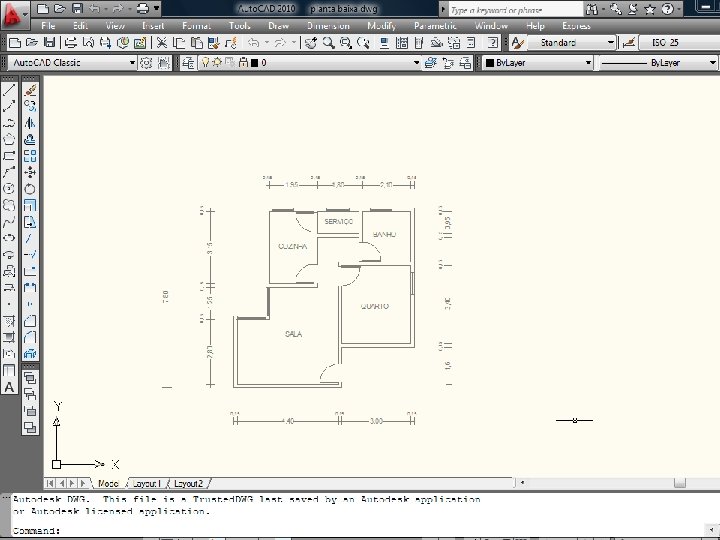Select the Offset tool
This screenshot has height=540, width=720.
(30, 139)
